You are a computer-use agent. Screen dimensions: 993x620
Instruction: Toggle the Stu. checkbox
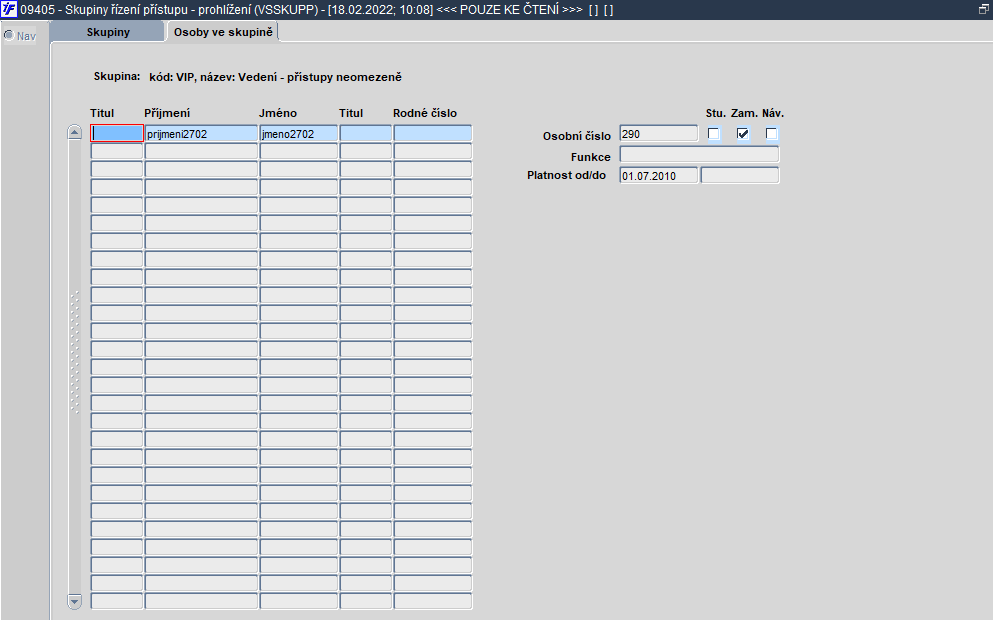click(x=714, y=134)
